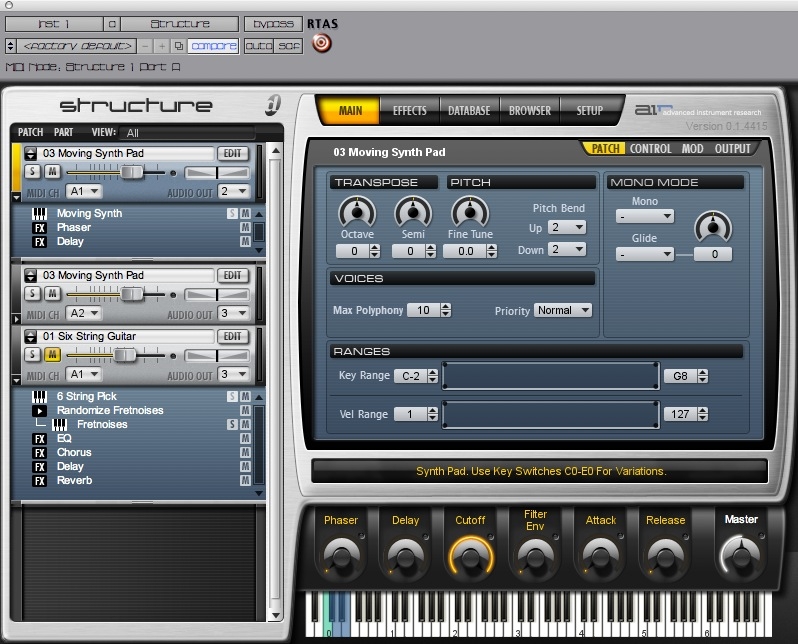Solo the Fretnoises part

[232, 425]
